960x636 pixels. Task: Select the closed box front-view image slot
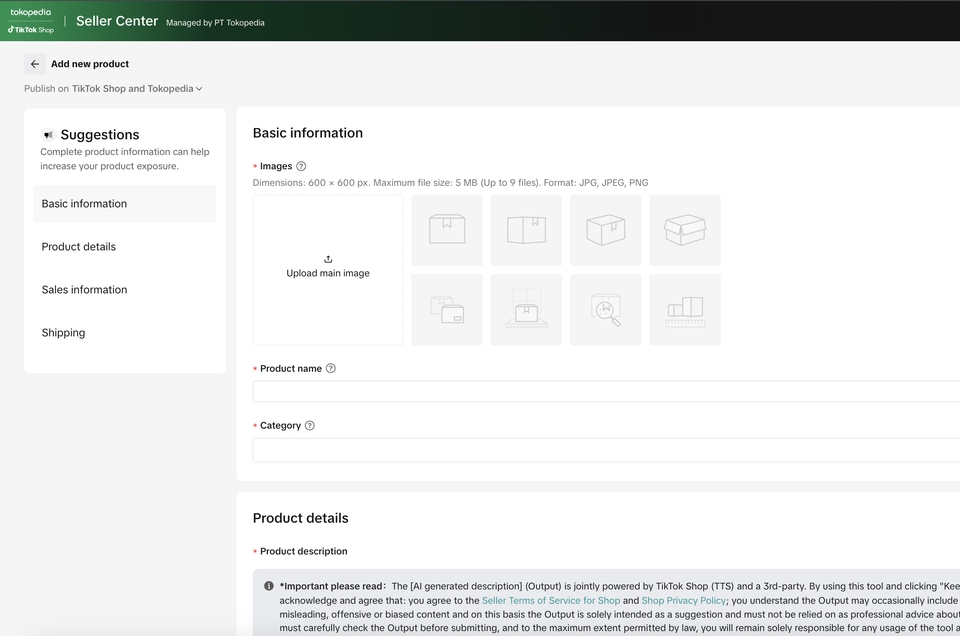[x=447, y=230]
